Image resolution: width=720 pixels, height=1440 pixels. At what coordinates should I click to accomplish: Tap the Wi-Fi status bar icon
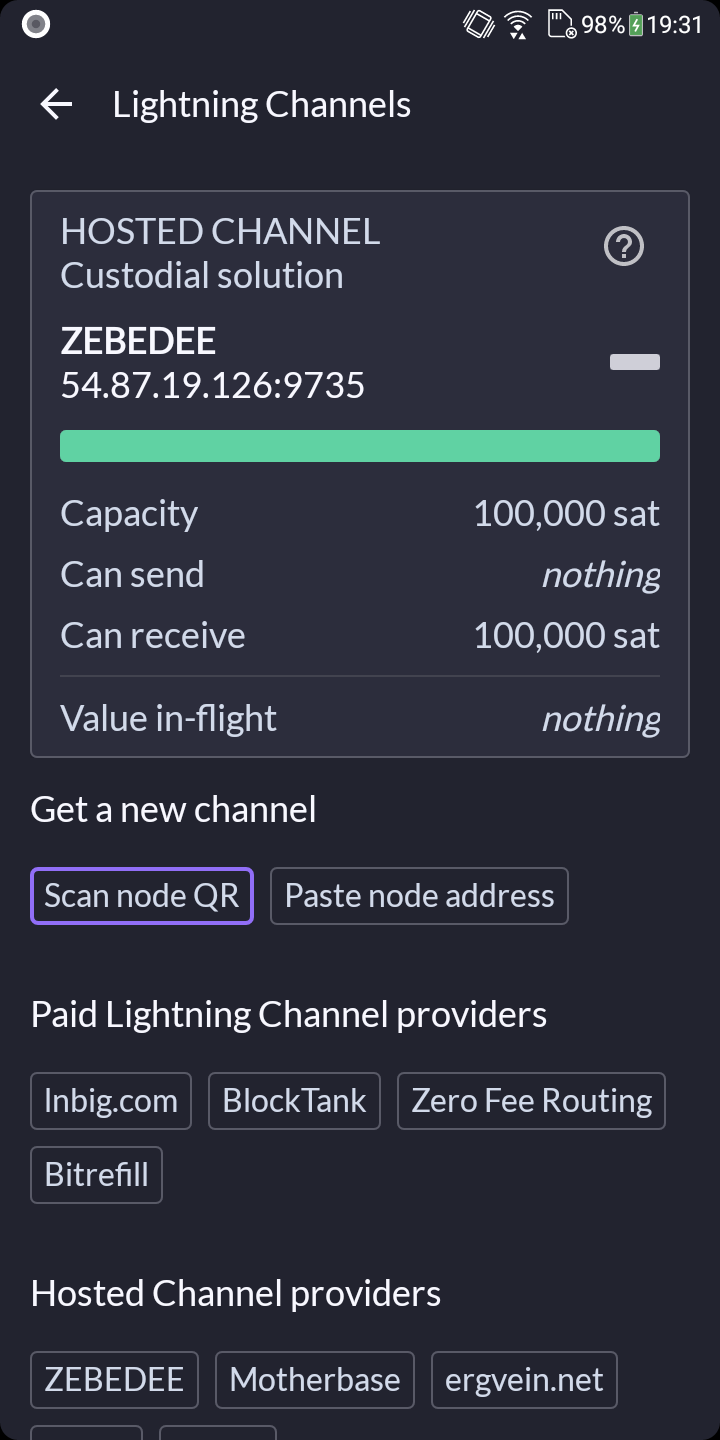pos(518,25)
